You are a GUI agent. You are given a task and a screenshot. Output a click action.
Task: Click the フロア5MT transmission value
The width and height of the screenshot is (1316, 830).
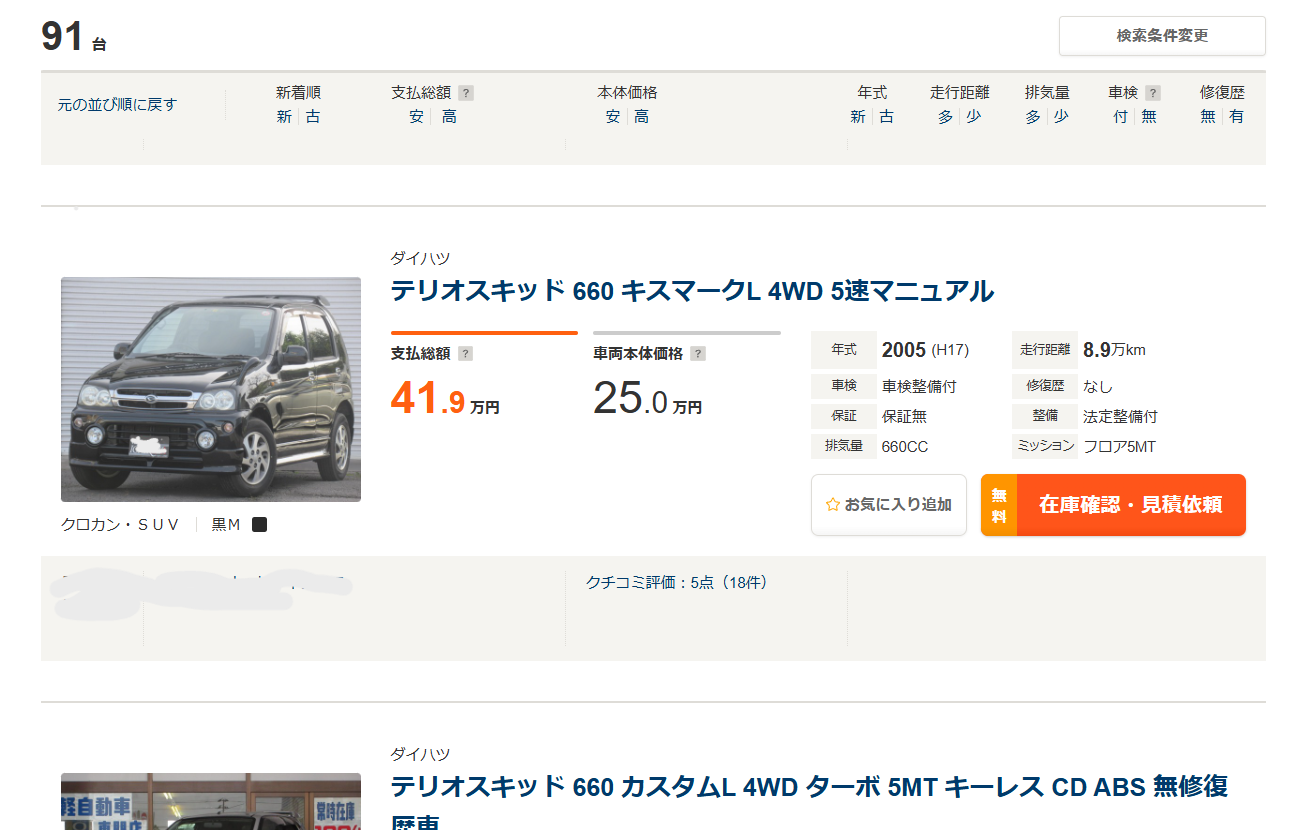click(x=1119, y=446)
